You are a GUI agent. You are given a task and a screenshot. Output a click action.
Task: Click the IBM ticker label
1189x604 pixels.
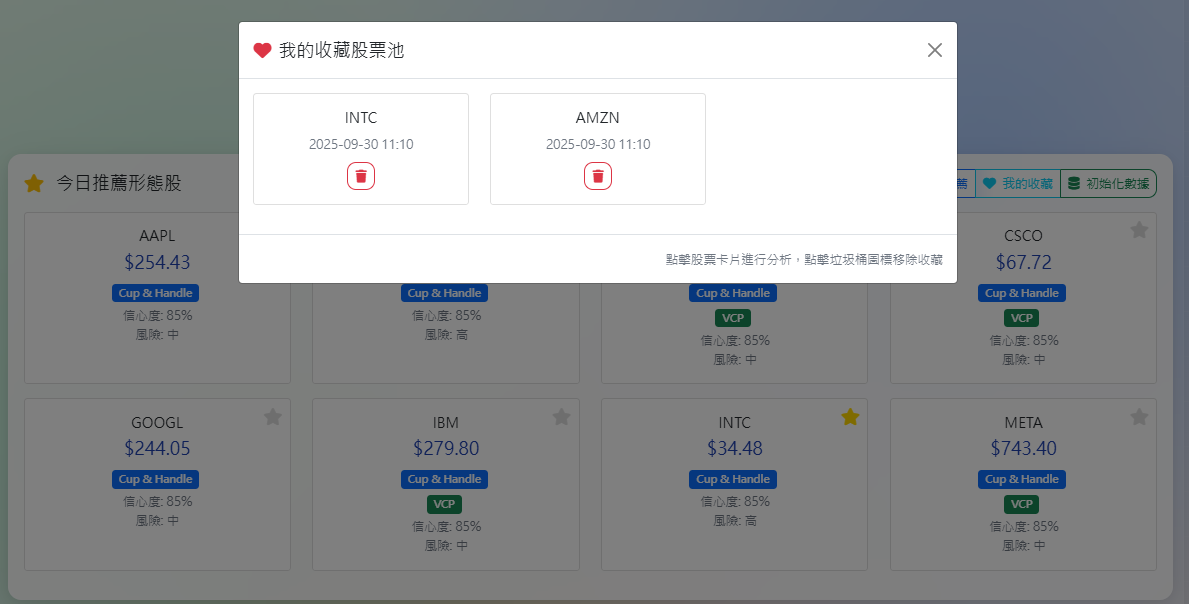pyautogui.click(x=446, y=422)
